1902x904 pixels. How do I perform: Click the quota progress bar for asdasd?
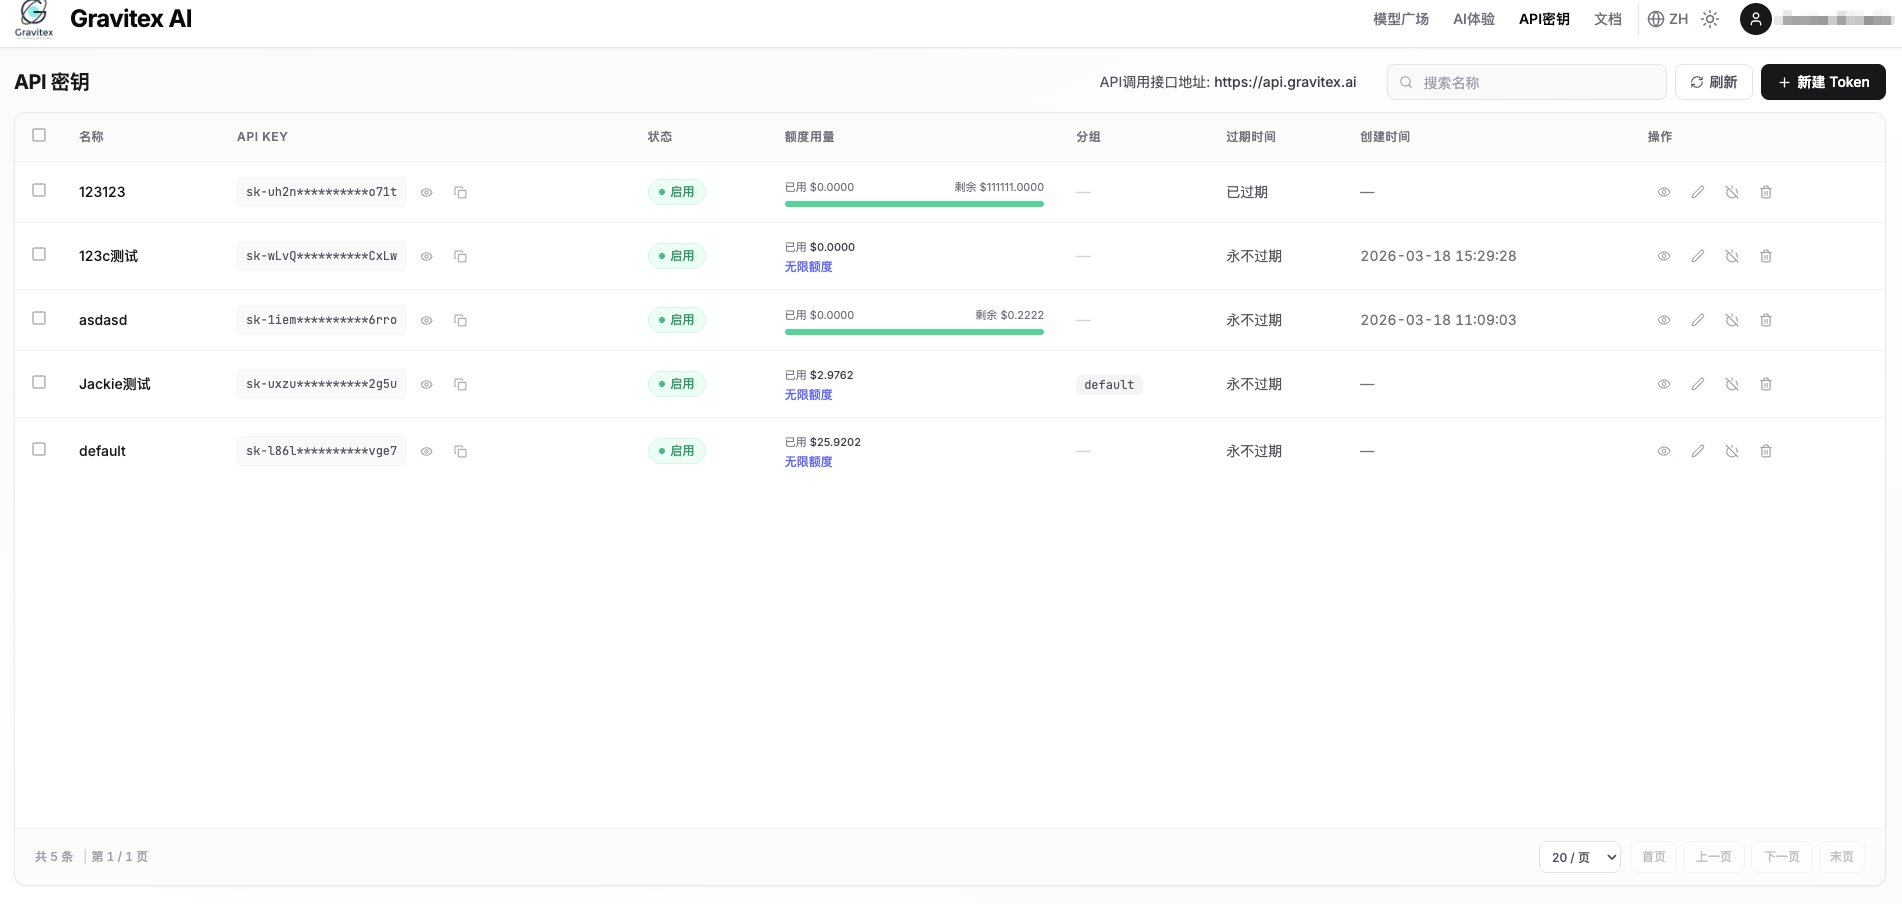point(914,332)
